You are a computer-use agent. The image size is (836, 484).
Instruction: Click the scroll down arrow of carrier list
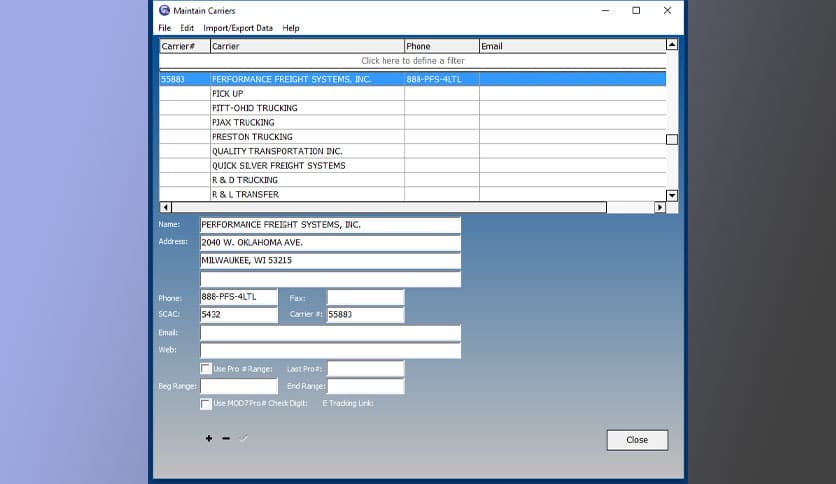click(672, 195)
